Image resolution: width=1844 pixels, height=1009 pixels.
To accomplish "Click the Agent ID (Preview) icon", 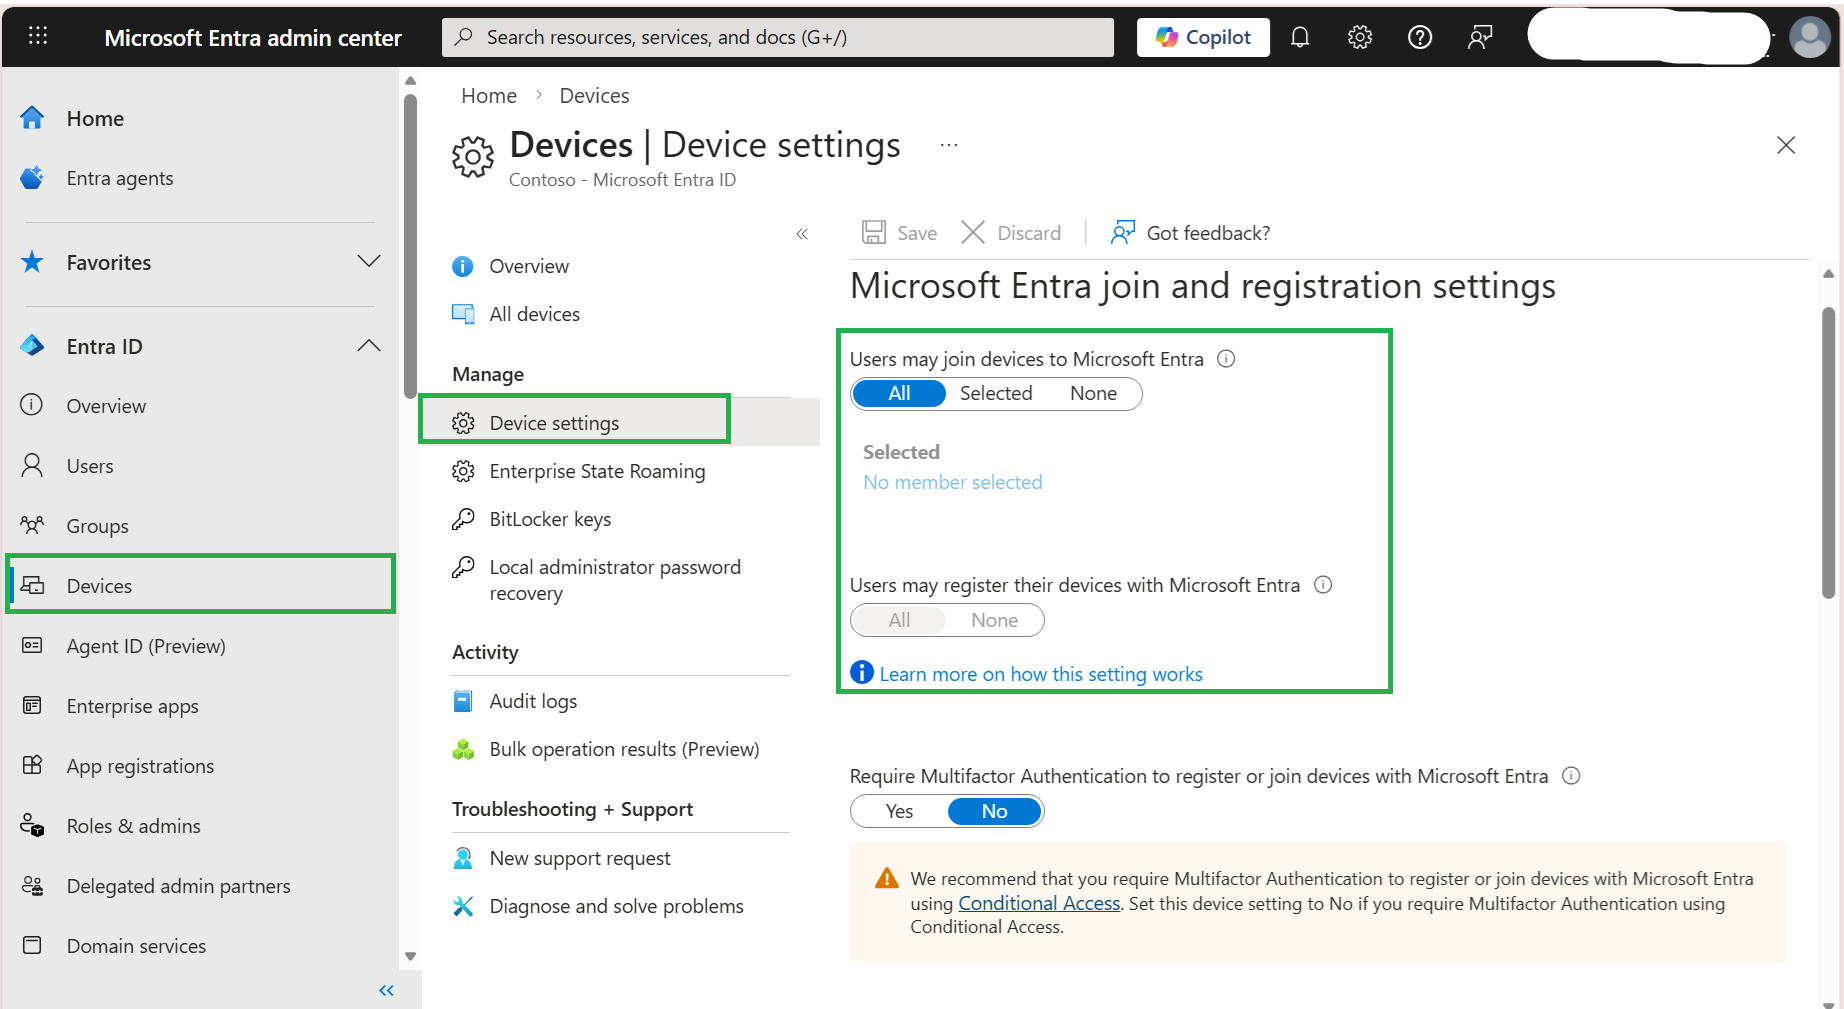I will (32, 646).
